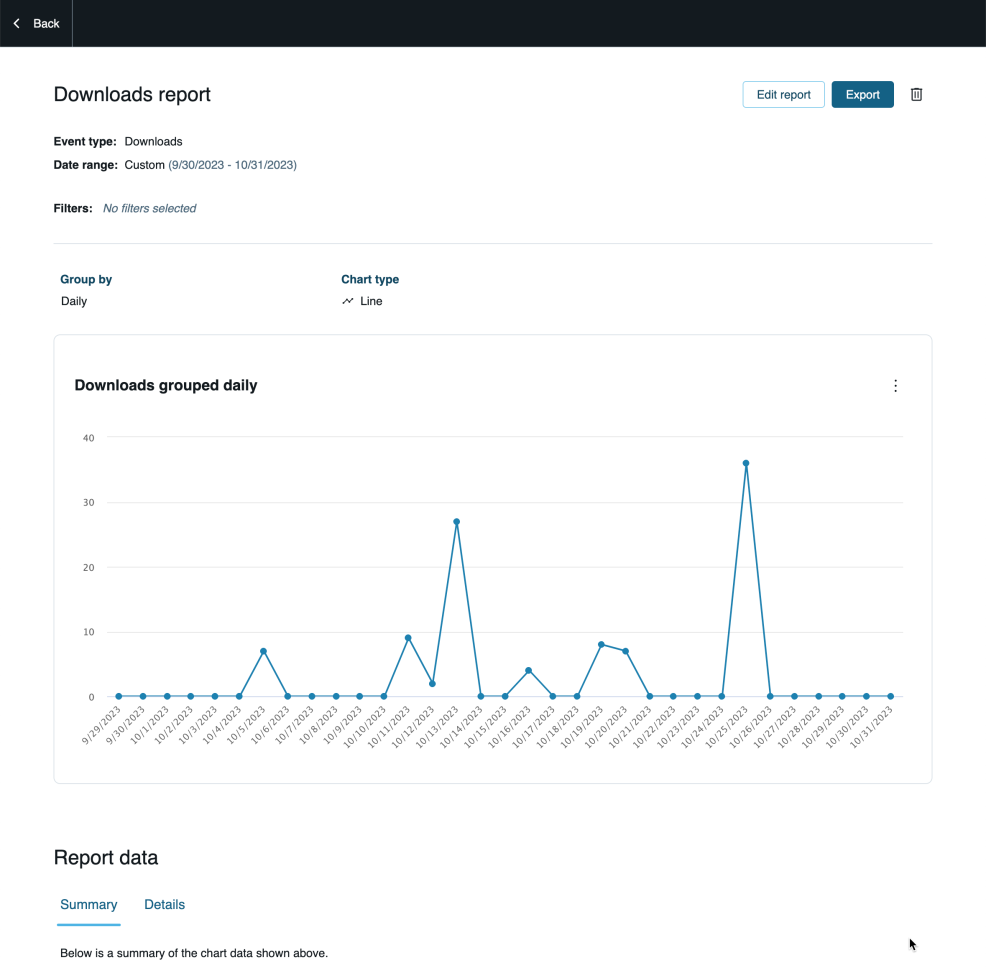
Task: Click the 'No filters selected' text
Action: (150, 208)
